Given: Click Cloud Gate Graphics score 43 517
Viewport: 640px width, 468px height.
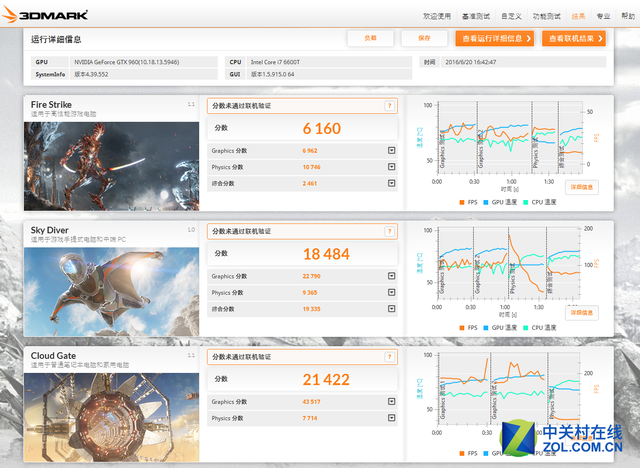Looking at the screenshot, I should tap(311, 401).
